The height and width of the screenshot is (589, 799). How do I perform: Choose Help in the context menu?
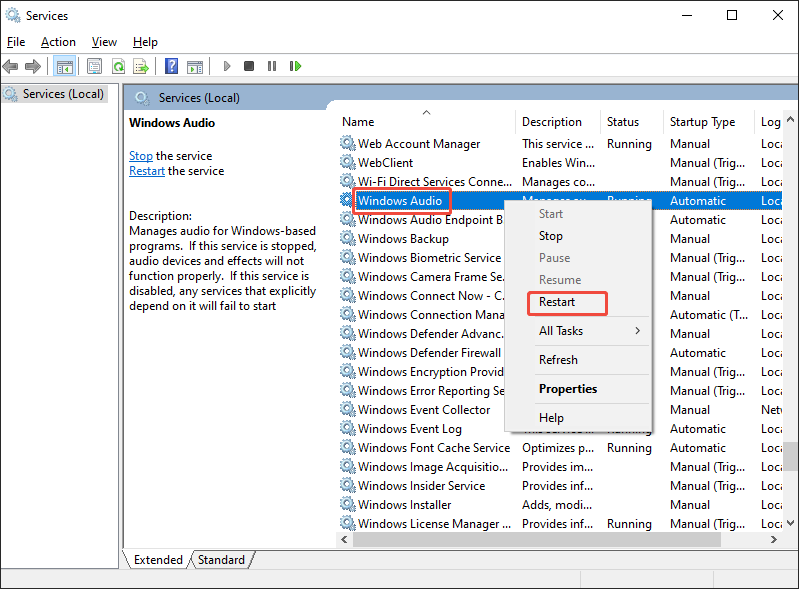coord(578,418)
